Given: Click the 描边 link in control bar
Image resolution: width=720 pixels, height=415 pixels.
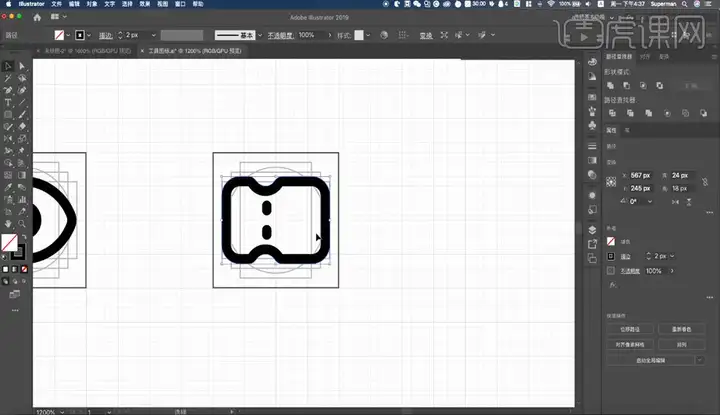Looking at the screenshot, I should click(x=106, y=35).
